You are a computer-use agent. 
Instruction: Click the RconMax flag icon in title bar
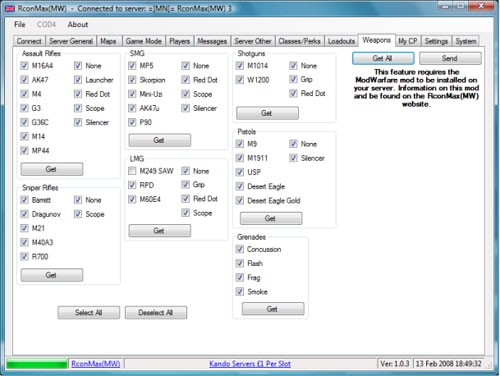click(x=10, y=8)
